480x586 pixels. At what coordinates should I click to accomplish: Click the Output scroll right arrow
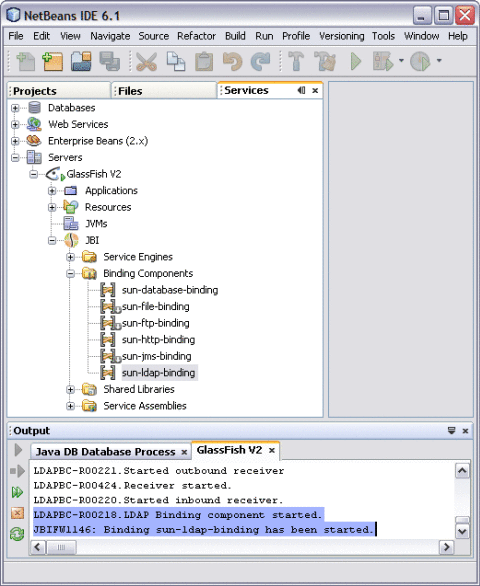[446, 548]
